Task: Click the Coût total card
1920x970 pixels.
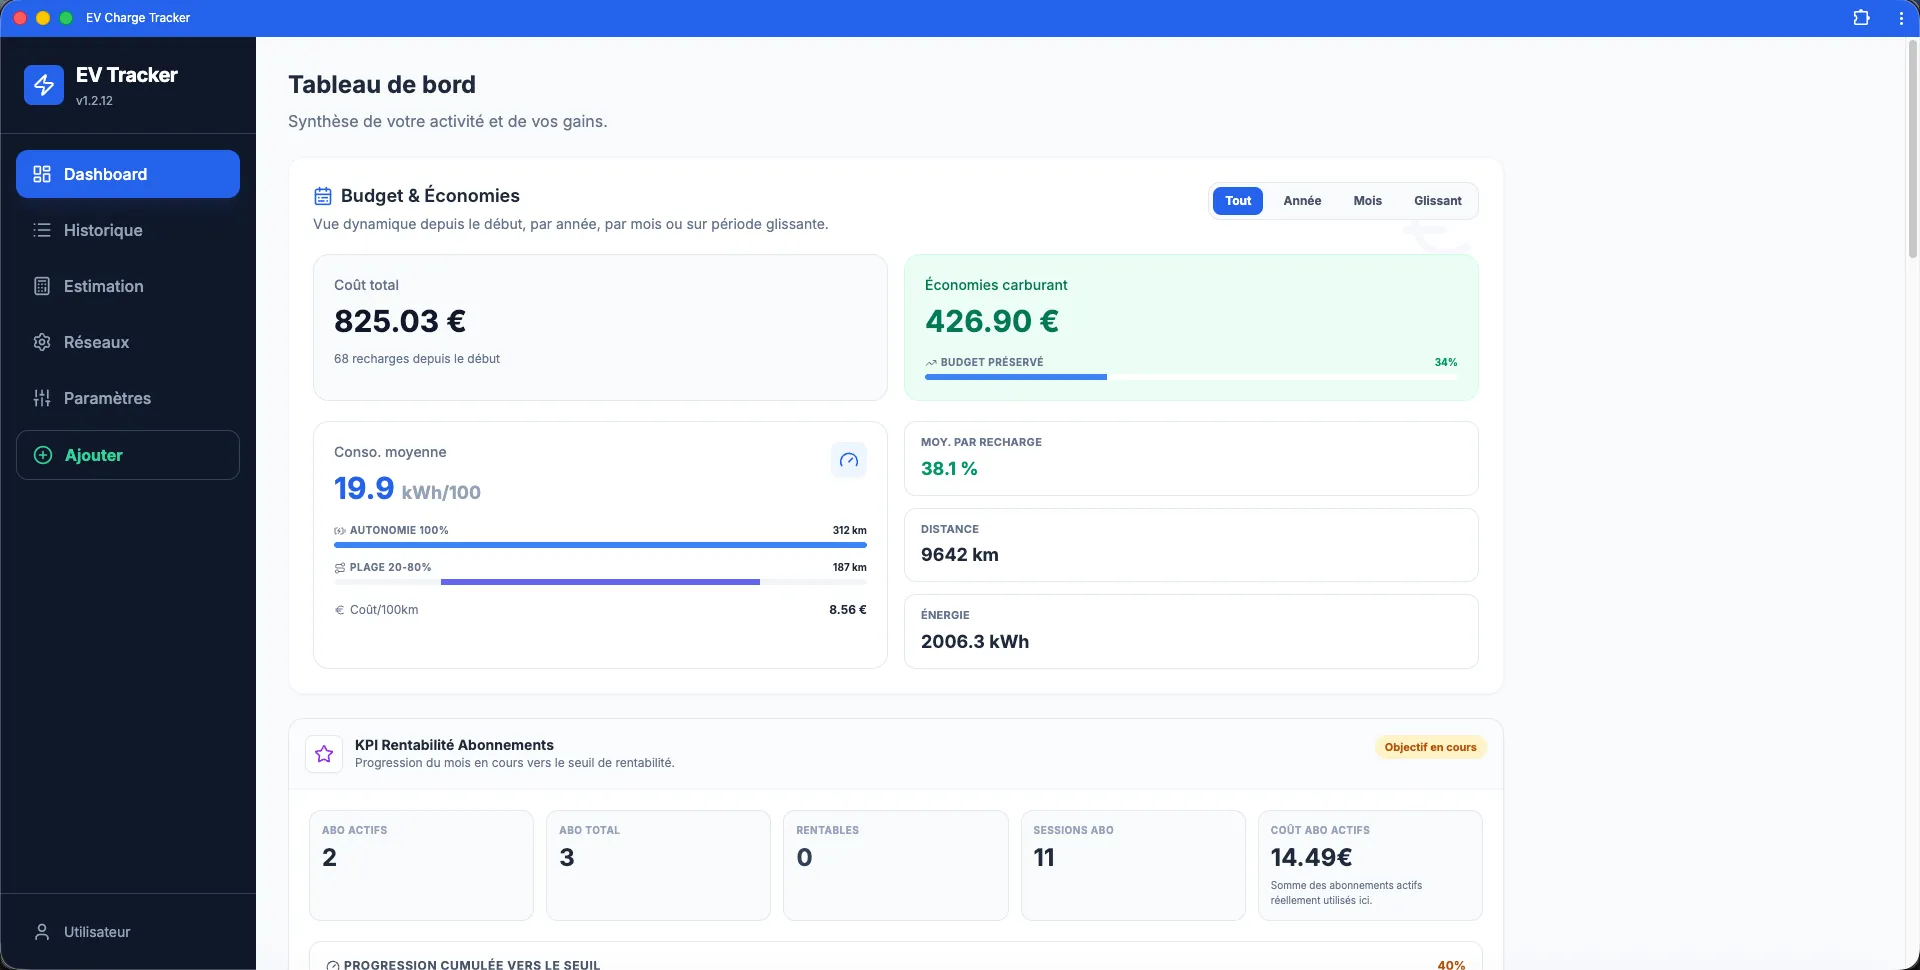Action: 600,327
